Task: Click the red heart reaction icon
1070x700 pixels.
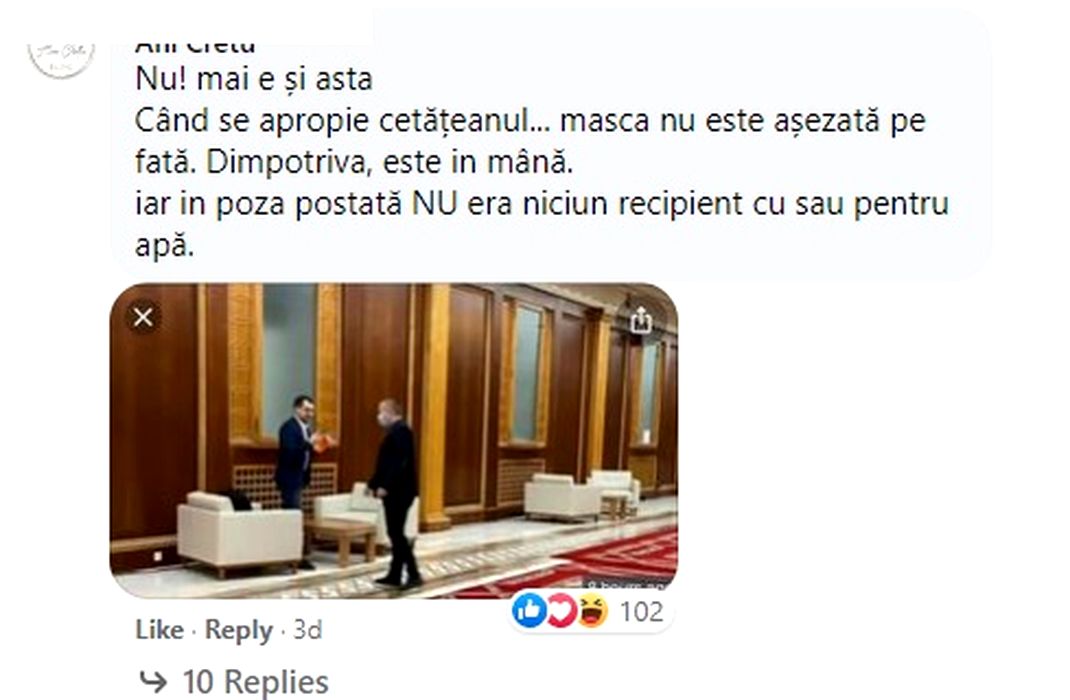Action: coord(561,610)
